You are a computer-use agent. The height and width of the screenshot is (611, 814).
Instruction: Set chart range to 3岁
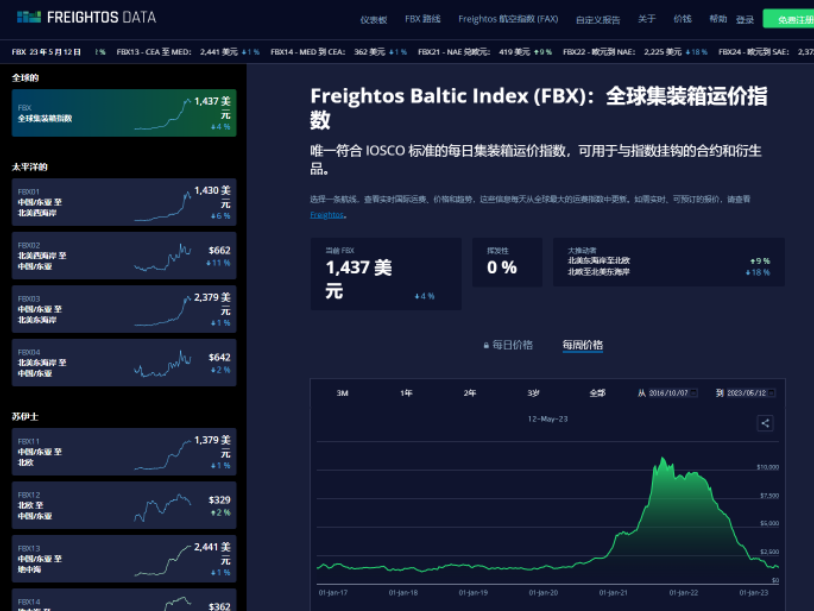click(x=533, y=393)
